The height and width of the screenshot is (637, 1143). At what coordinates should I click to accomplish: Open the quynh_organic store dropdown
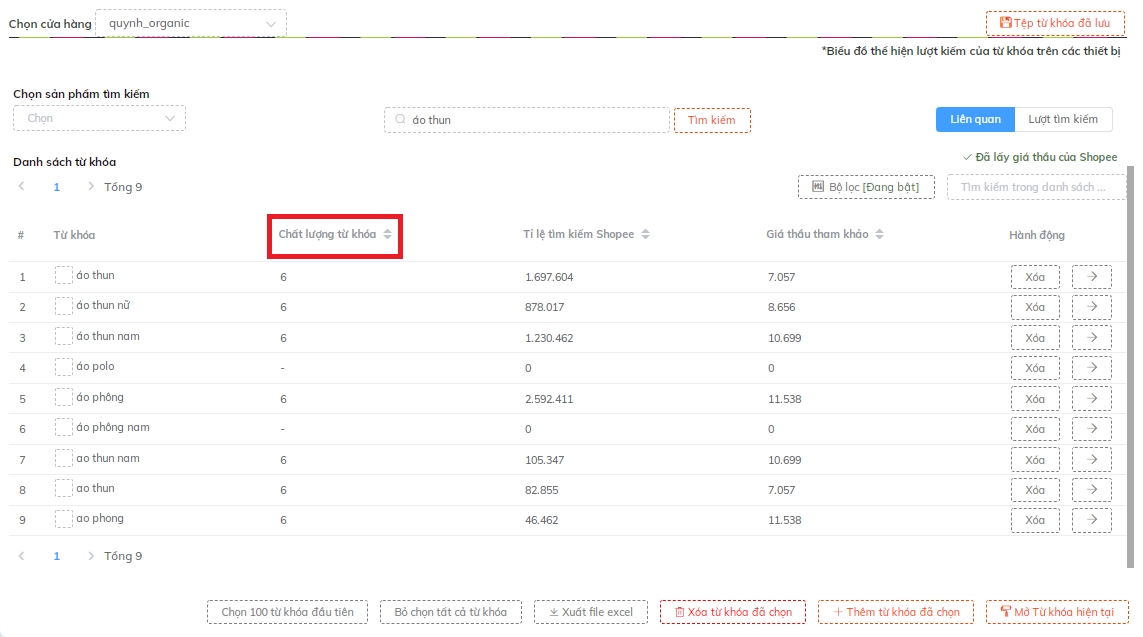pyautogui.click(x=190, y=23)
